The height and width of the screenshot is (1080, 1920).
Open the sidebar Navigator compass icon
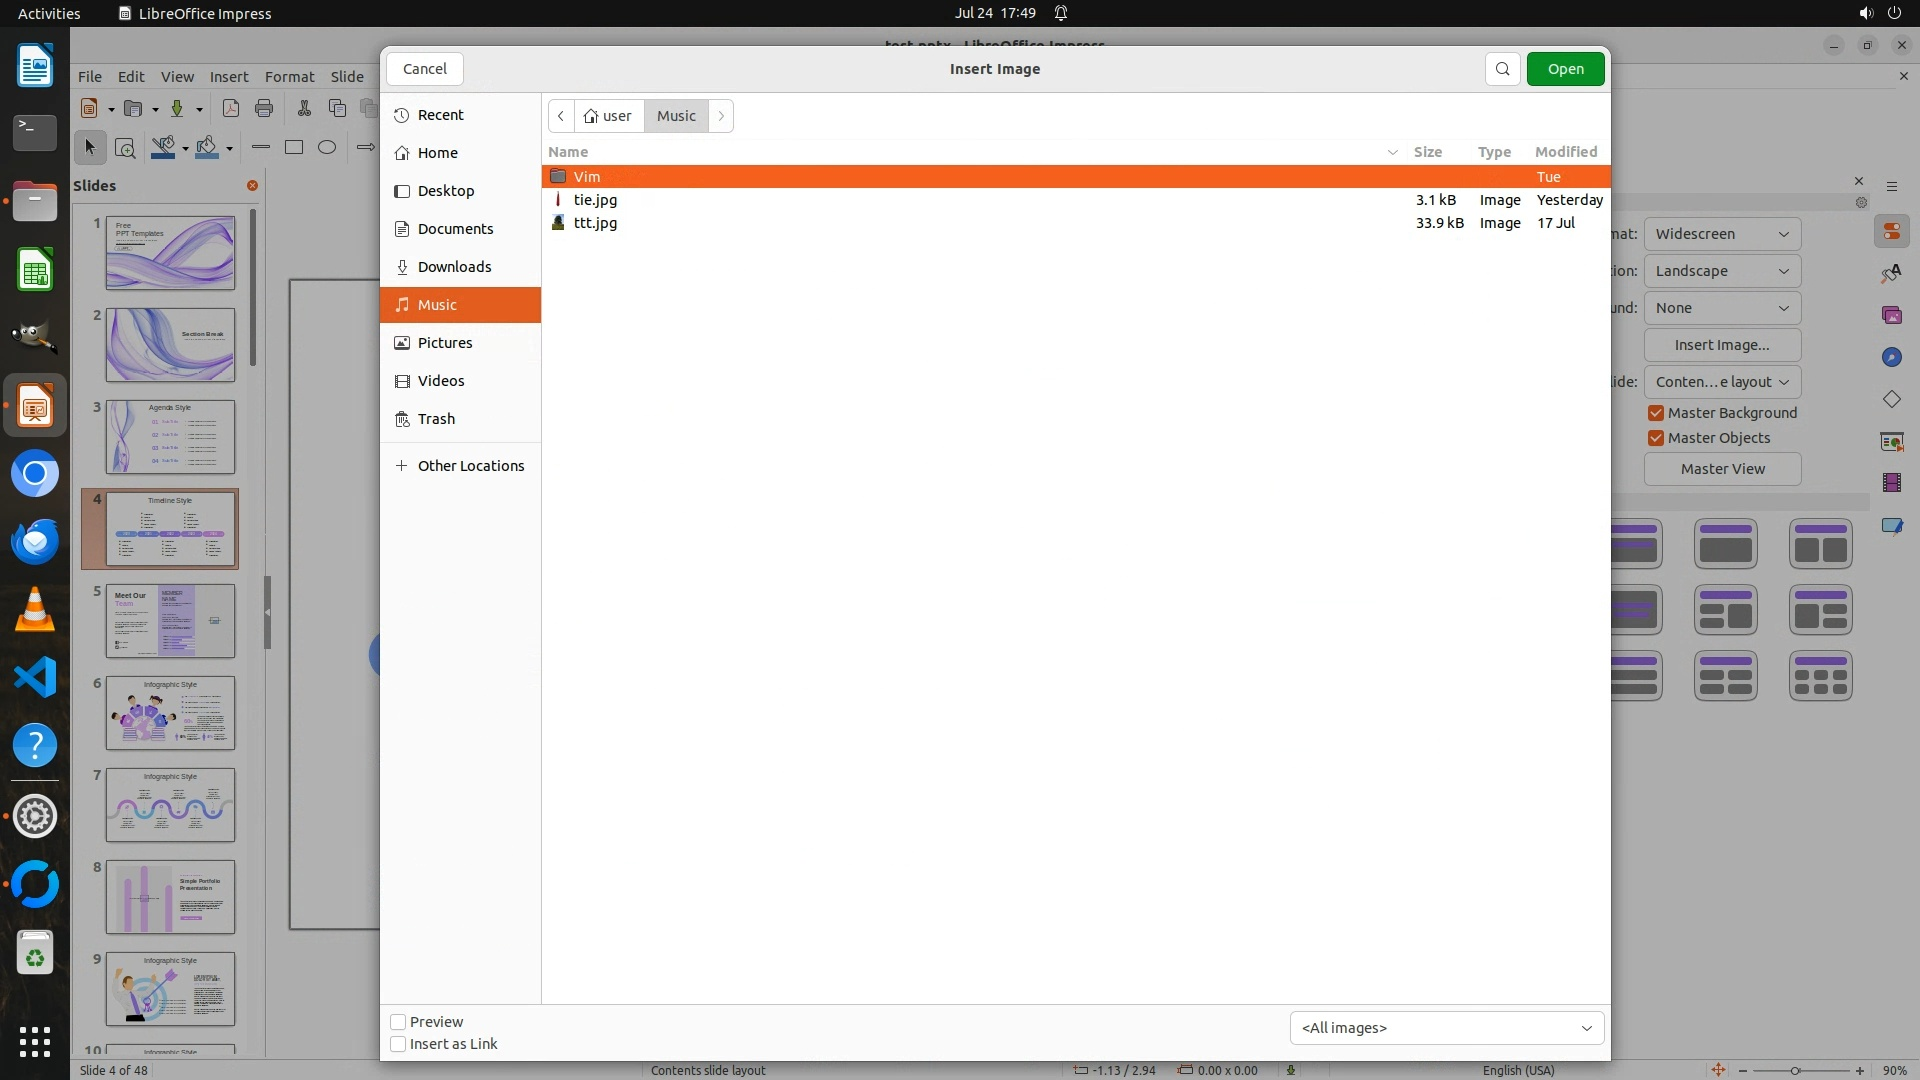(x=1891, y=357)
